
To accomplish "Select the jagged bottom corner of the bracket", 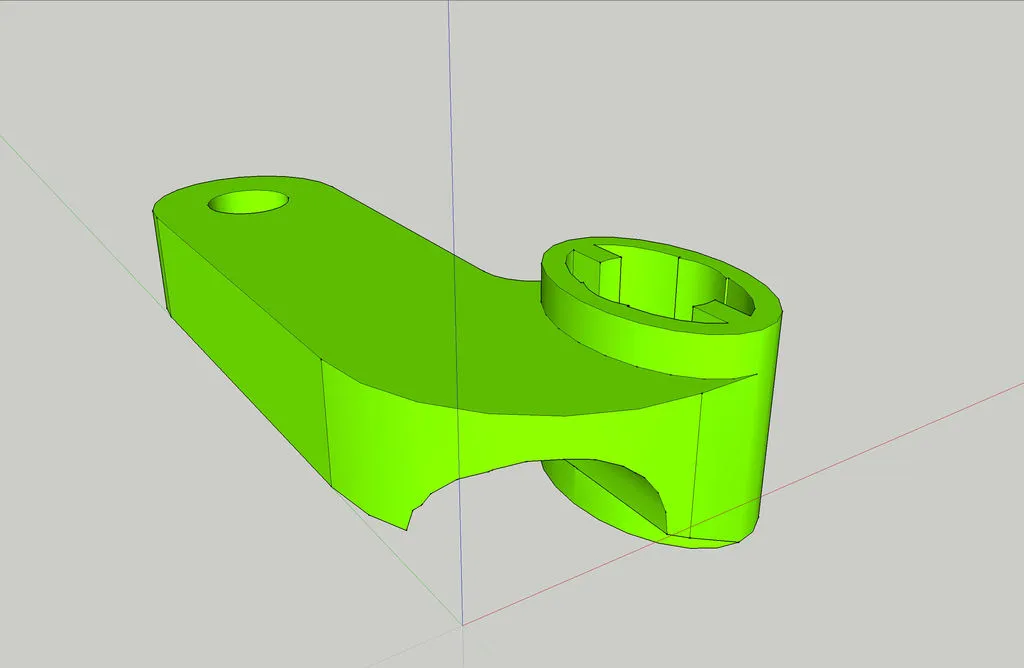I will 408,520.
